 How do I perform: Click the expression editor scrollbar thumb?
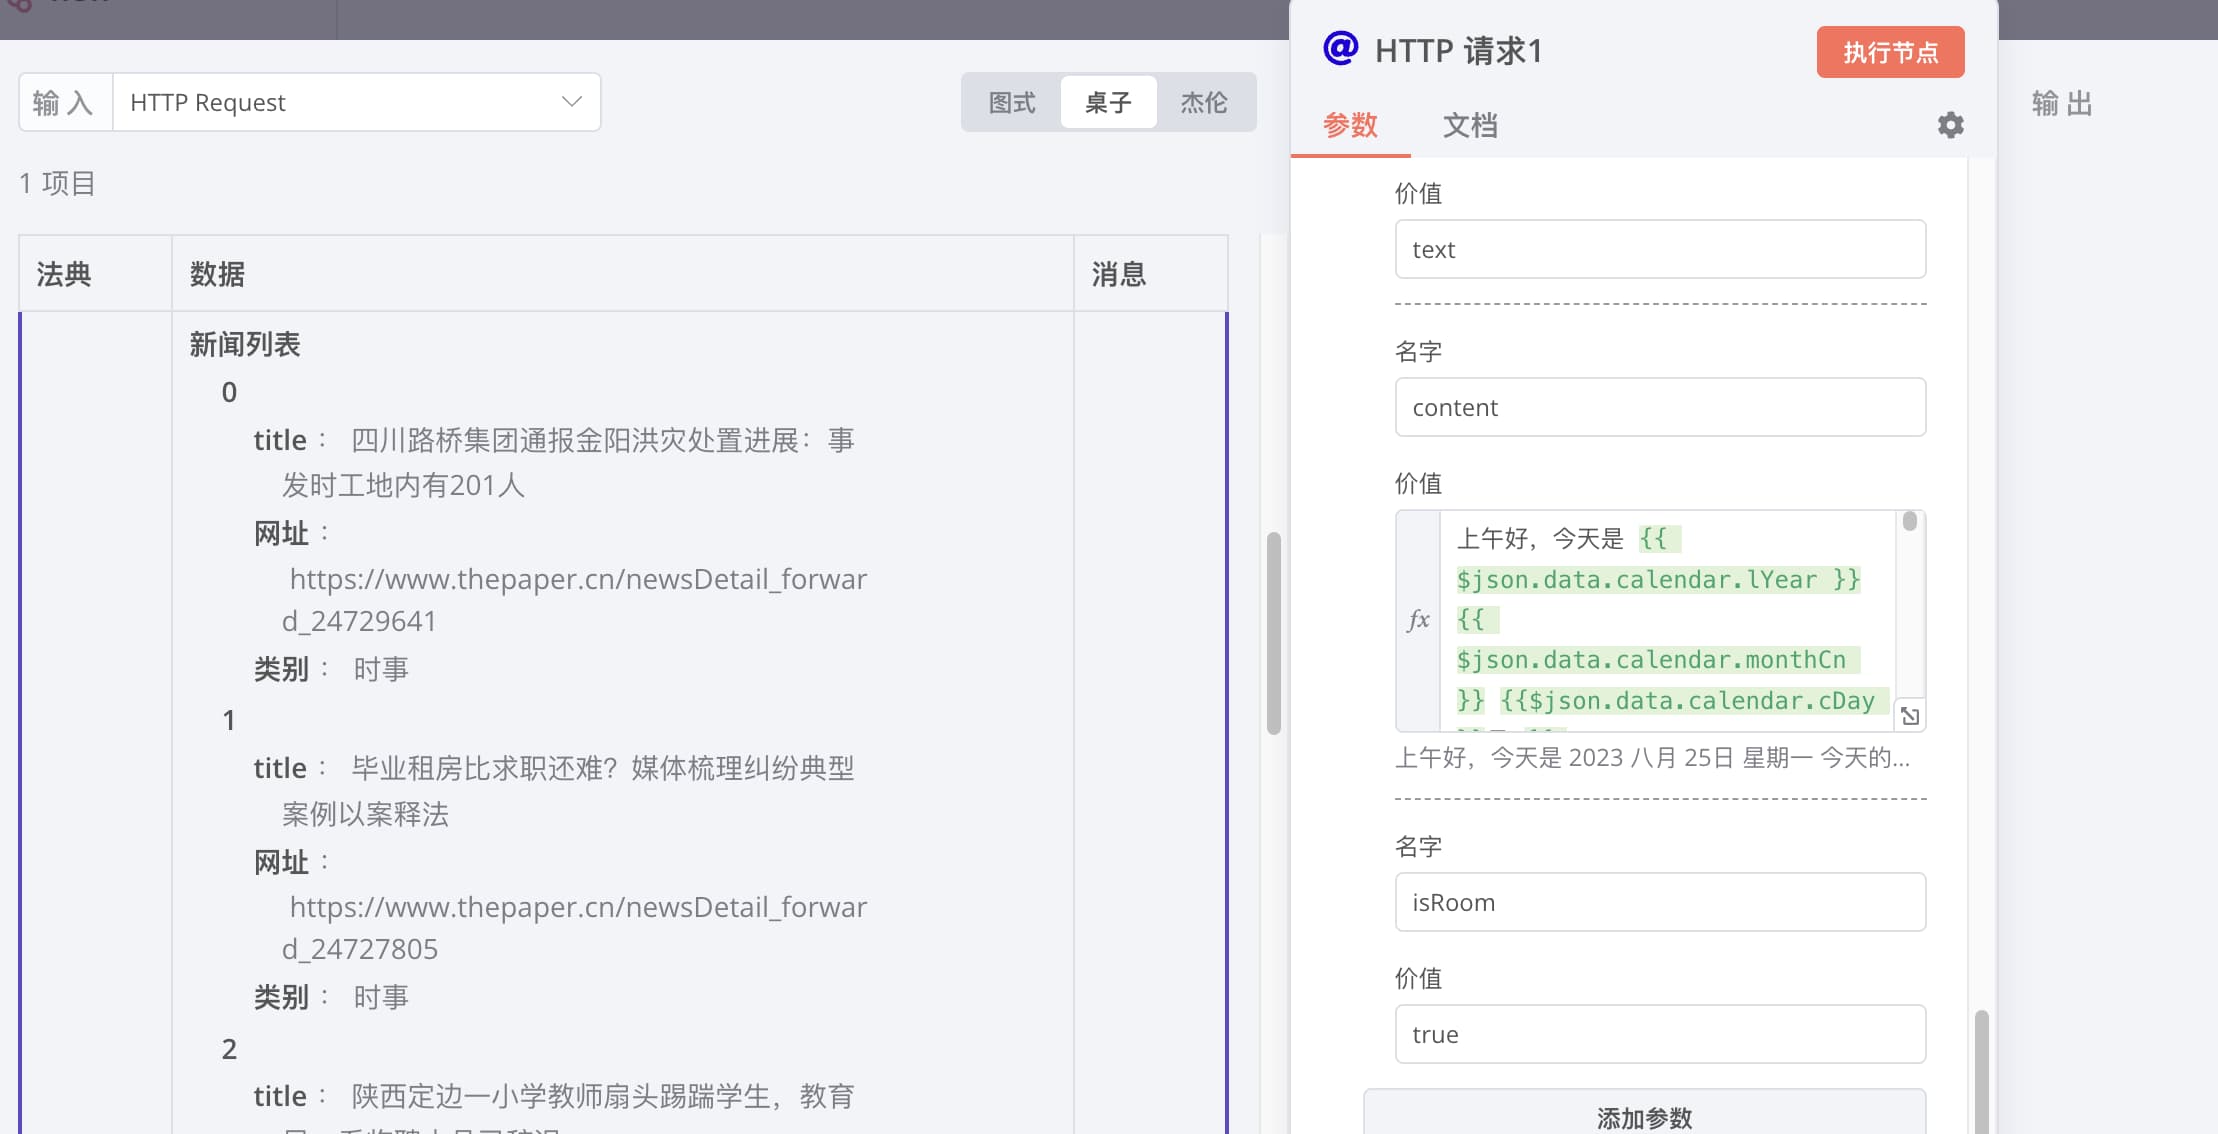[x=1909, y=522]
